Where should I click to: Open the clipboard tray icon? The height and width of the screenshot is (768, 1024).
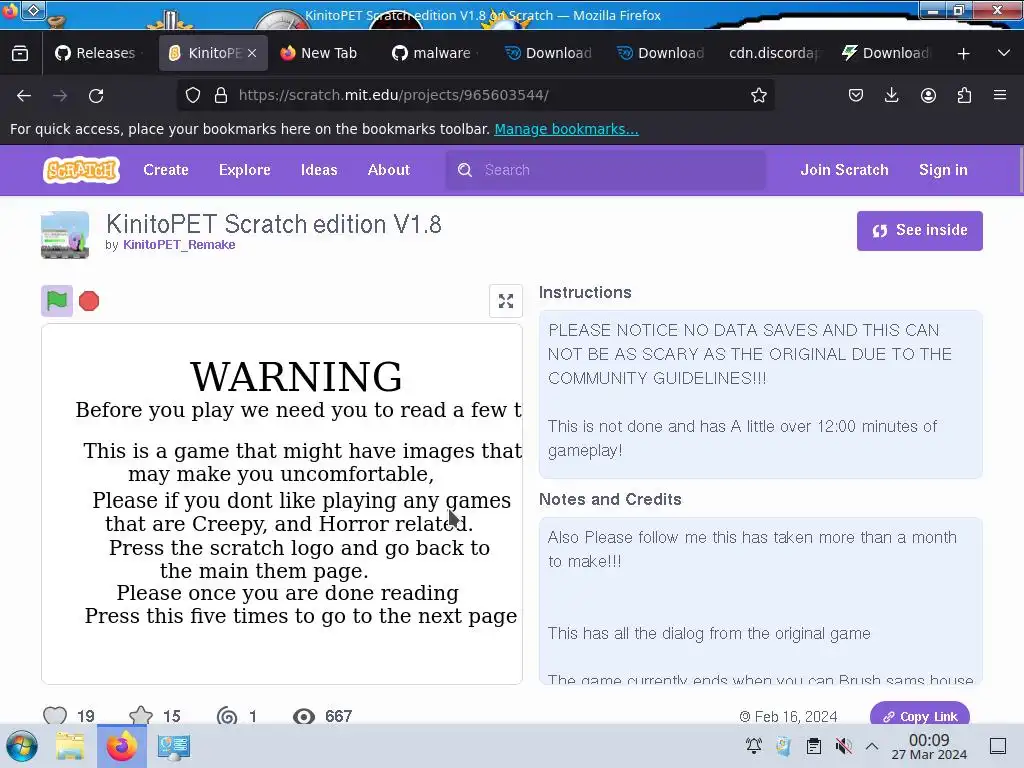click(814, 745)
